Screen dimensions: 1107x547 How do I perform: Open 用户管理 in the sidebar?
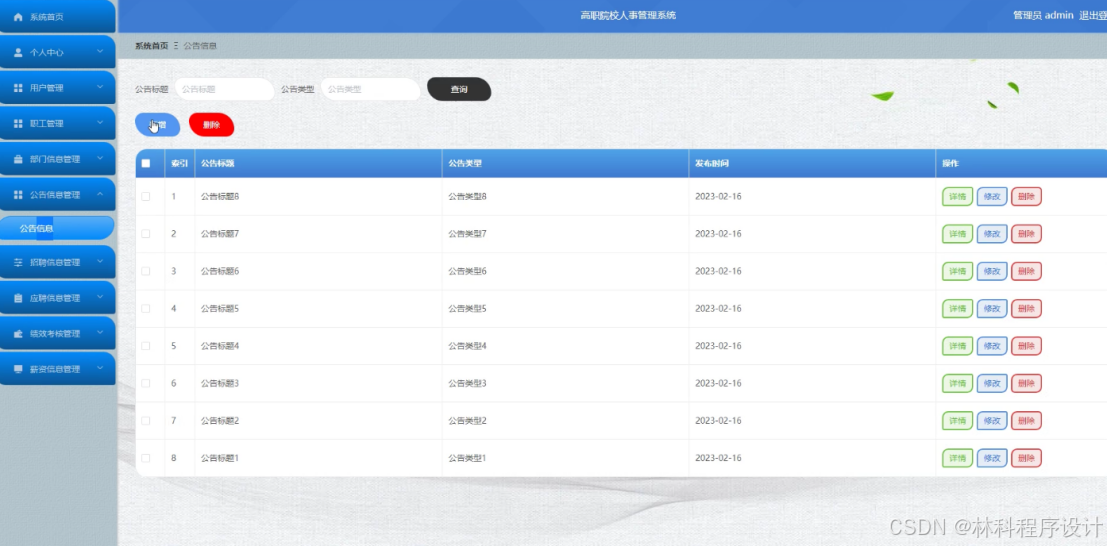(x=57, y=88)
